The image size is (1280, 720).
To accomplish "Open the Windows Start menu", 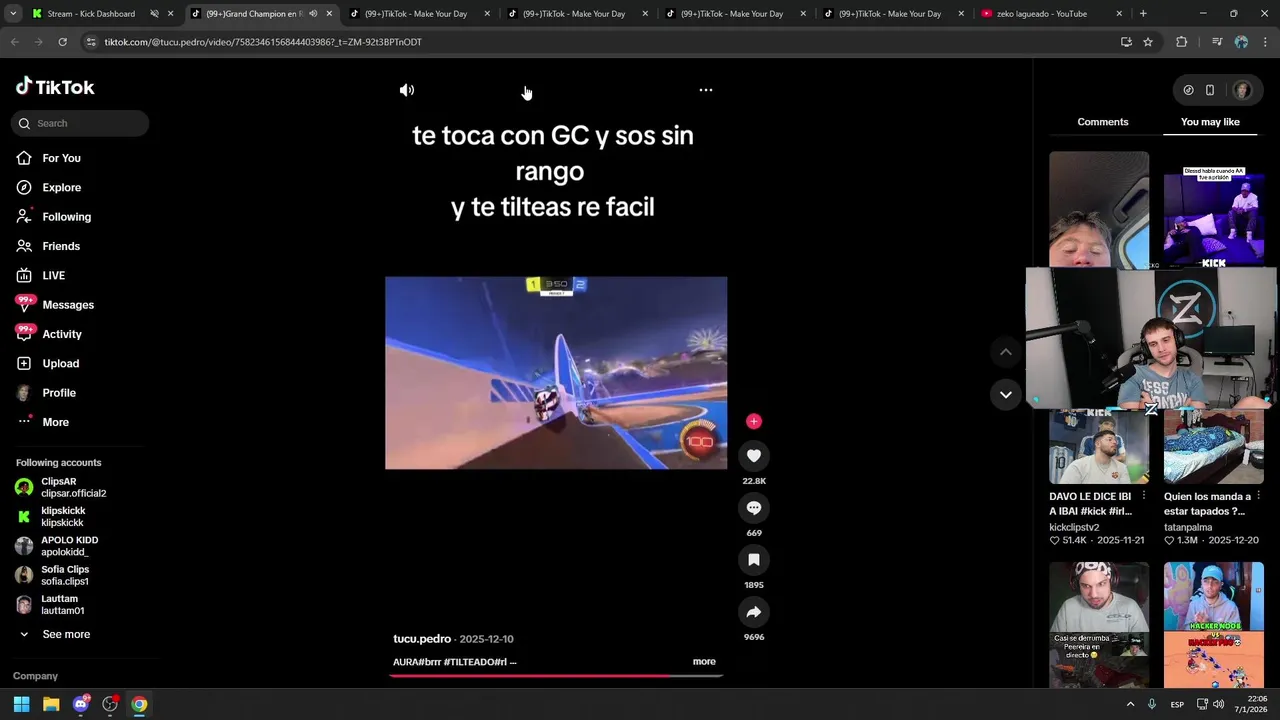I will (x=21, y=704).
